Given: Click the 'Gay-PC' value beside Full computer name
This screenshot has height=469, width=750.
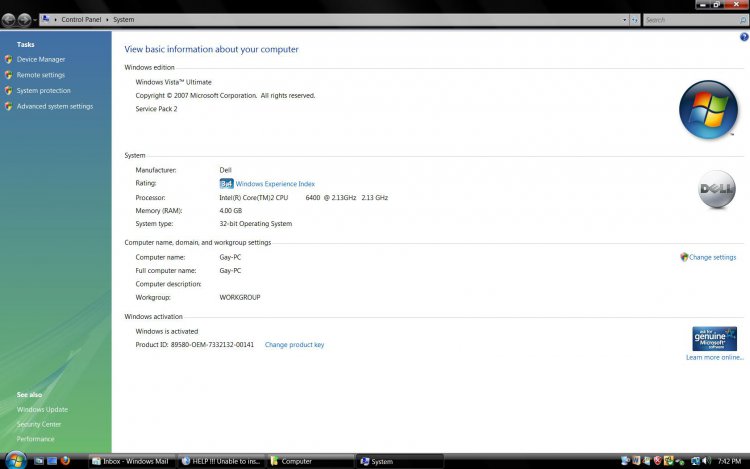Looking at the screenshot, I should tap(230, 271).
